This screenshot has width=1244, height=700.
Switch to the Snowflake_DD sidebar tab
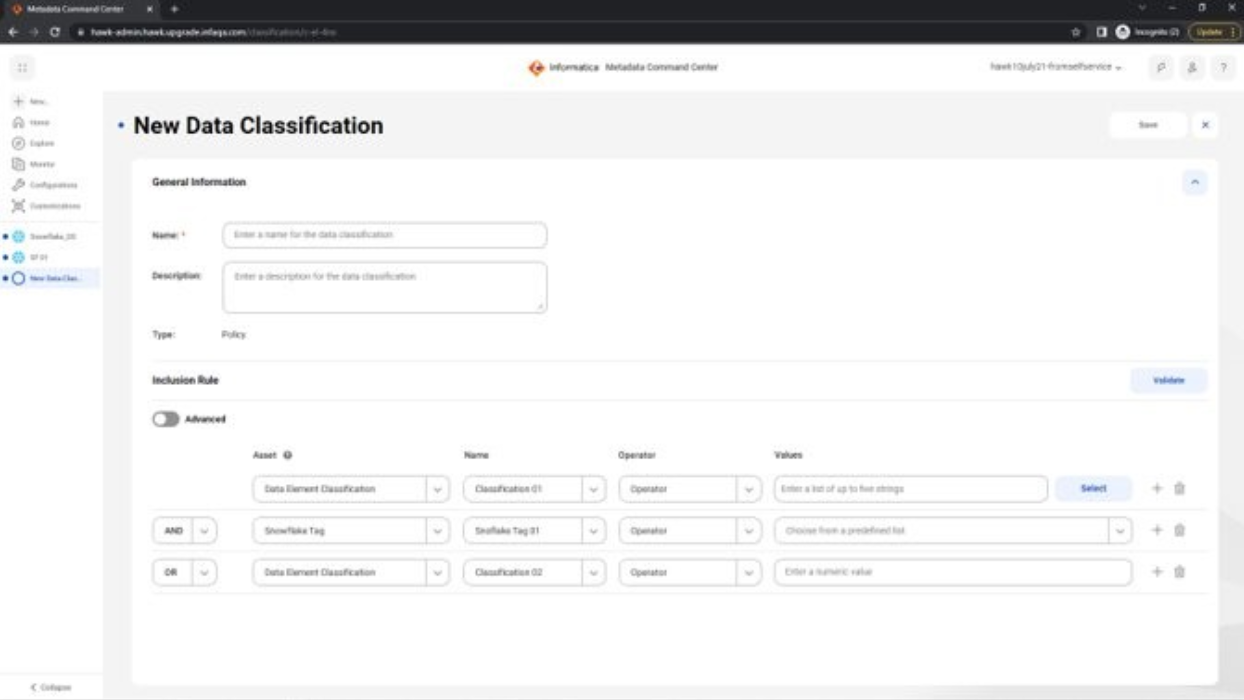(x=50, y=237)
